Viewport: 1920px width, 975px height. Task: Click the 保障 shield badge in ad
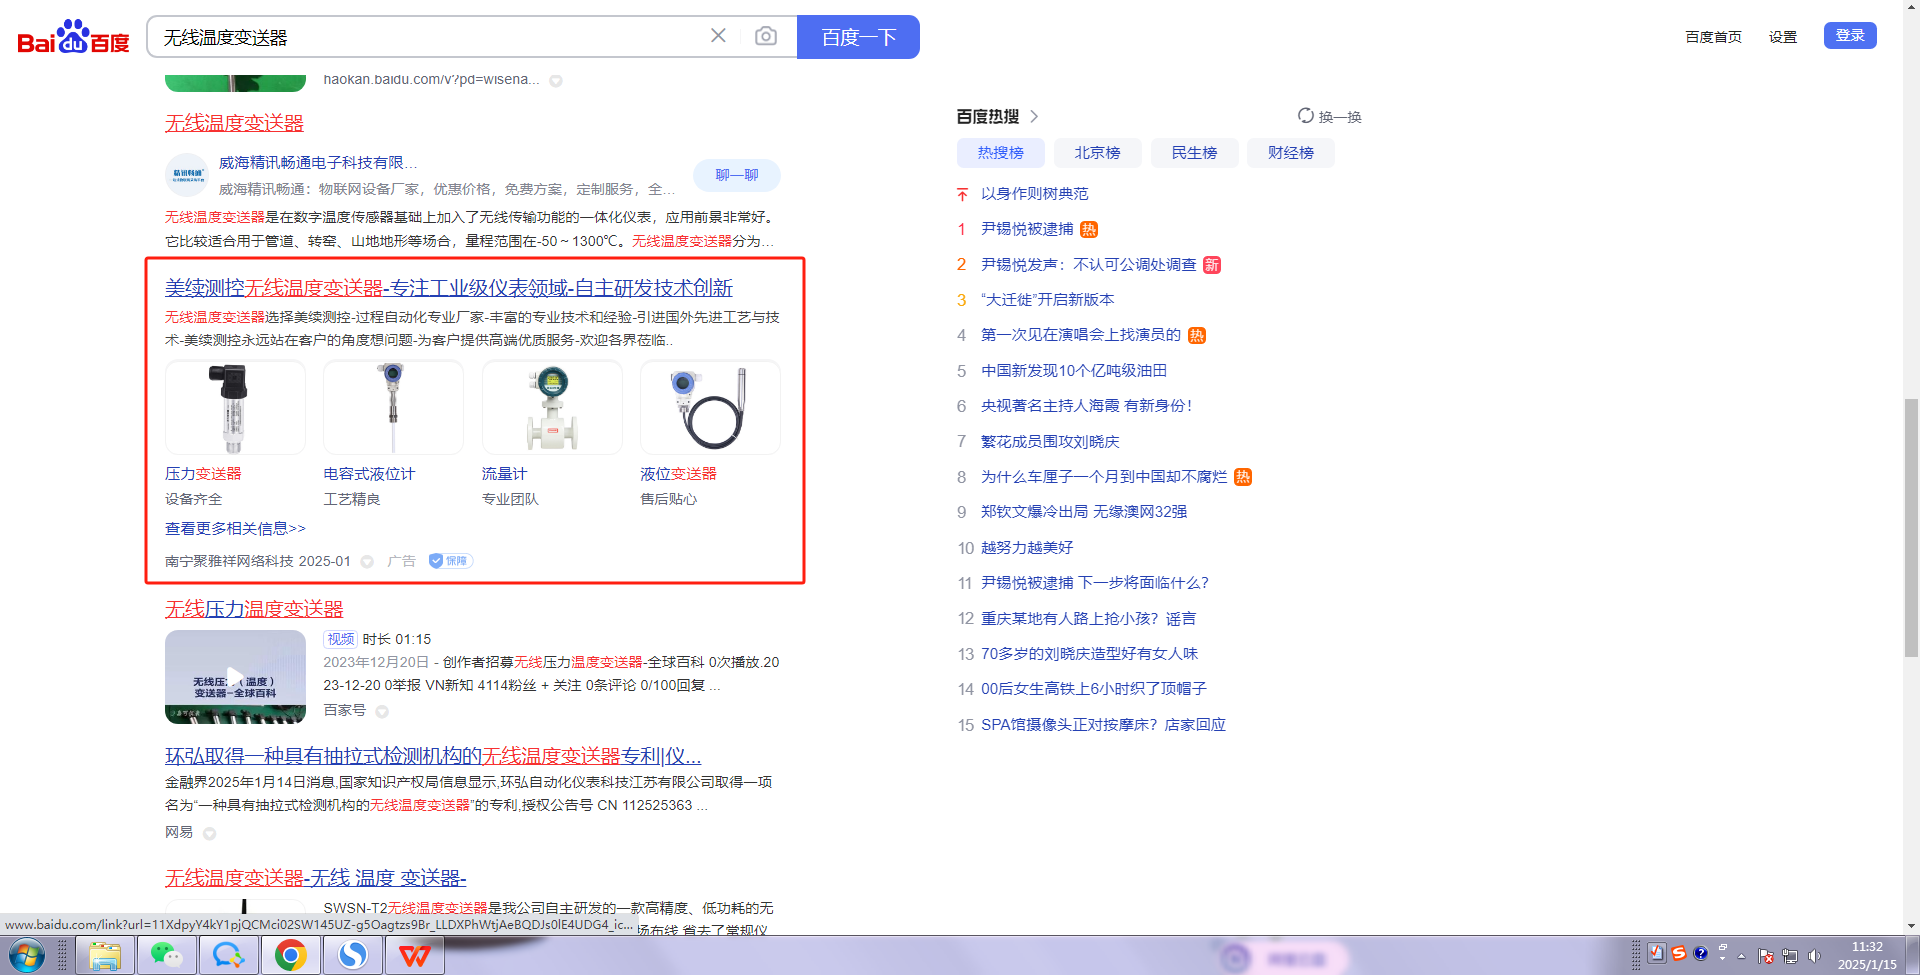tap(450, 561)
